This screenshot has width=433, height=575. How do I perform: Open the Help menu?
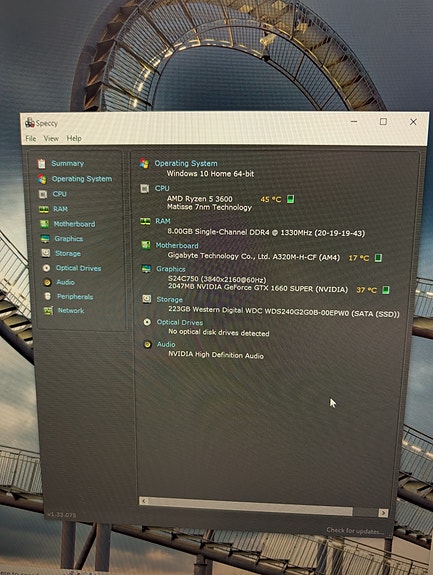click(74, 138)
